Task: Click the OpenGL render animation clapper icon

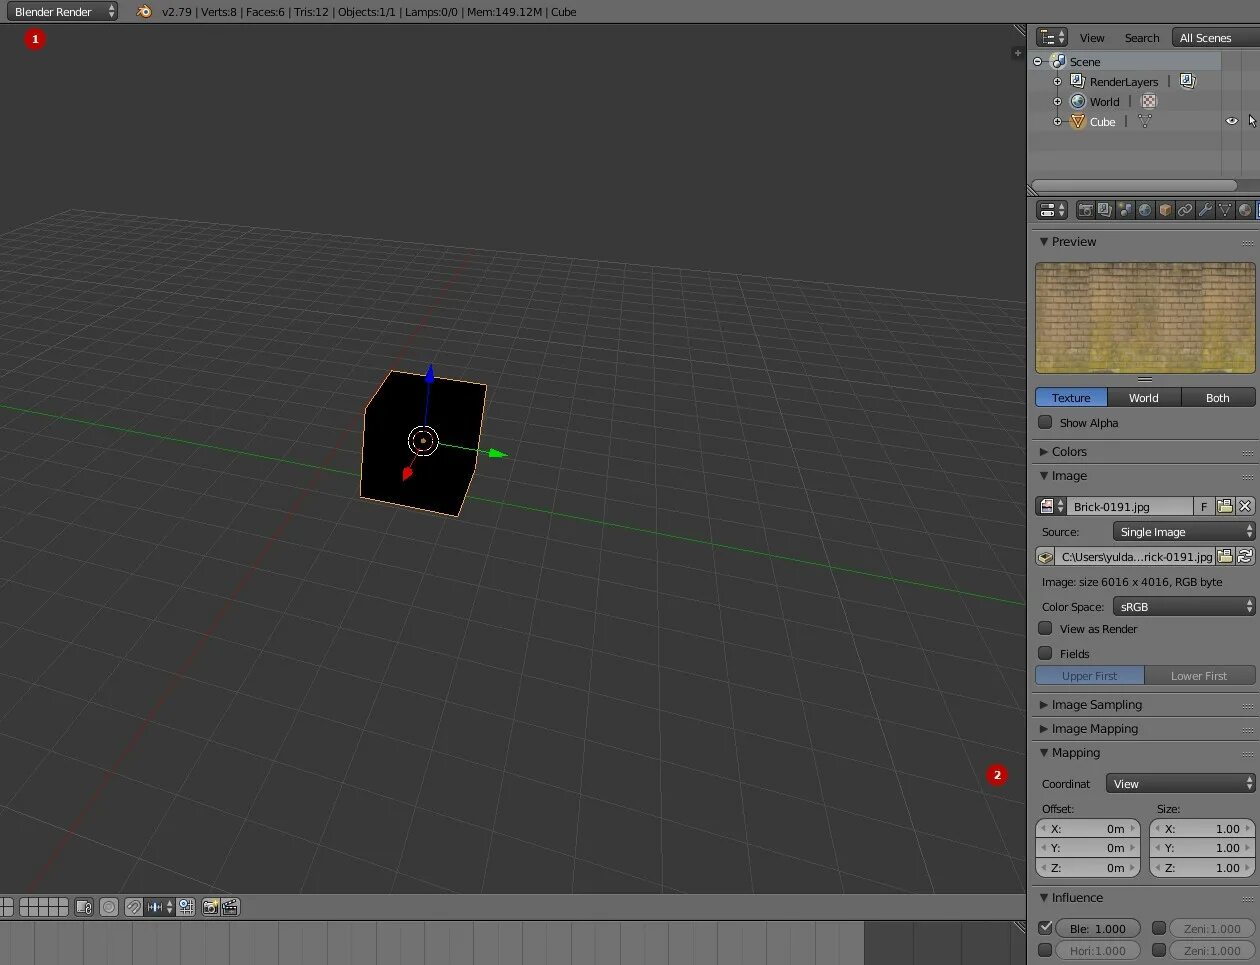Action: pyautogui.click(x=230, y=907)
